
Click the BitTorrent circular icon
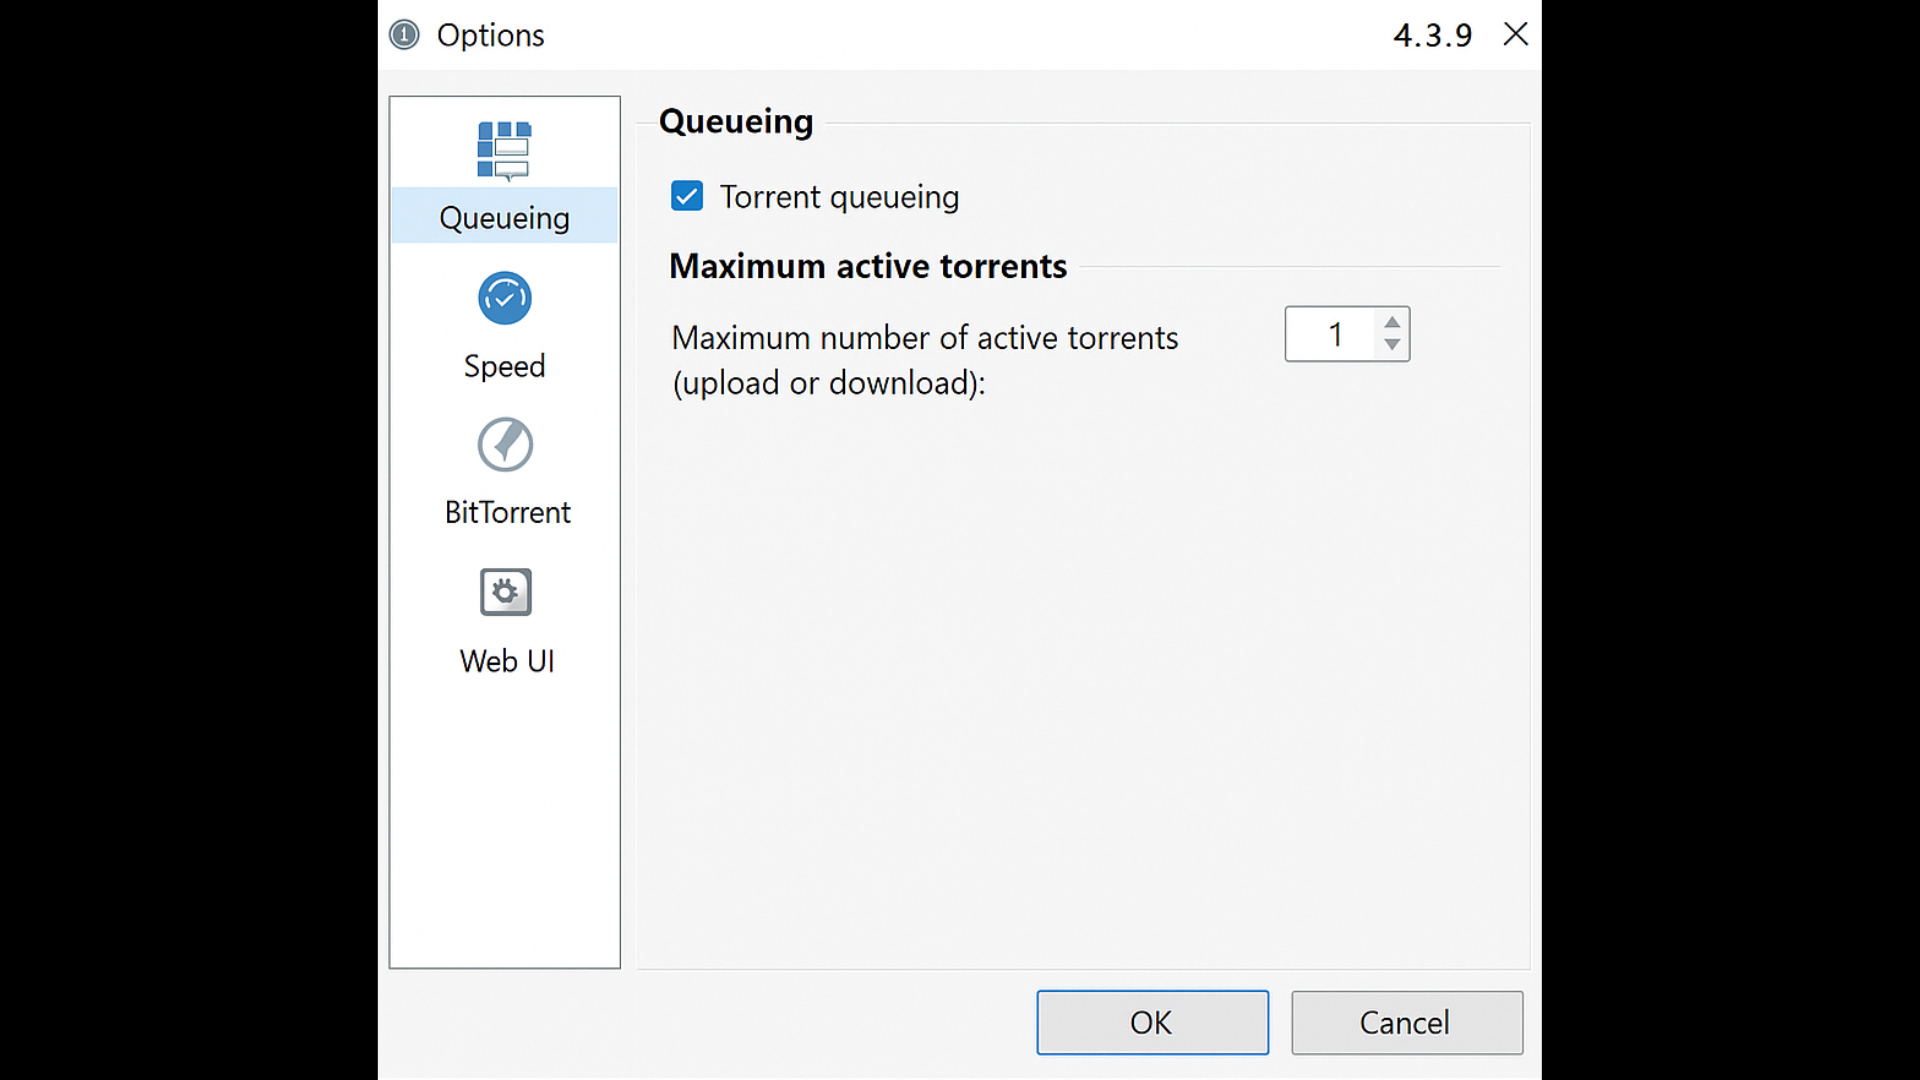tap(505, 445)
